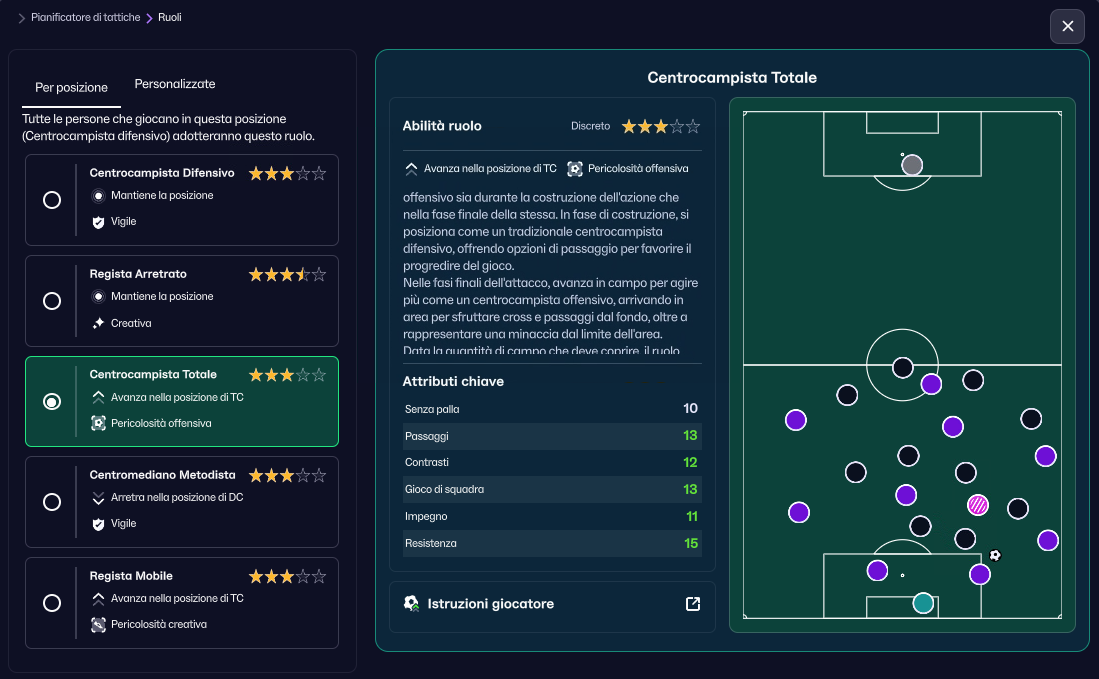Click the grey goalkeeper marker at top goal
Viewport: 1099px width, 679px height.
(x=912, y=165)
